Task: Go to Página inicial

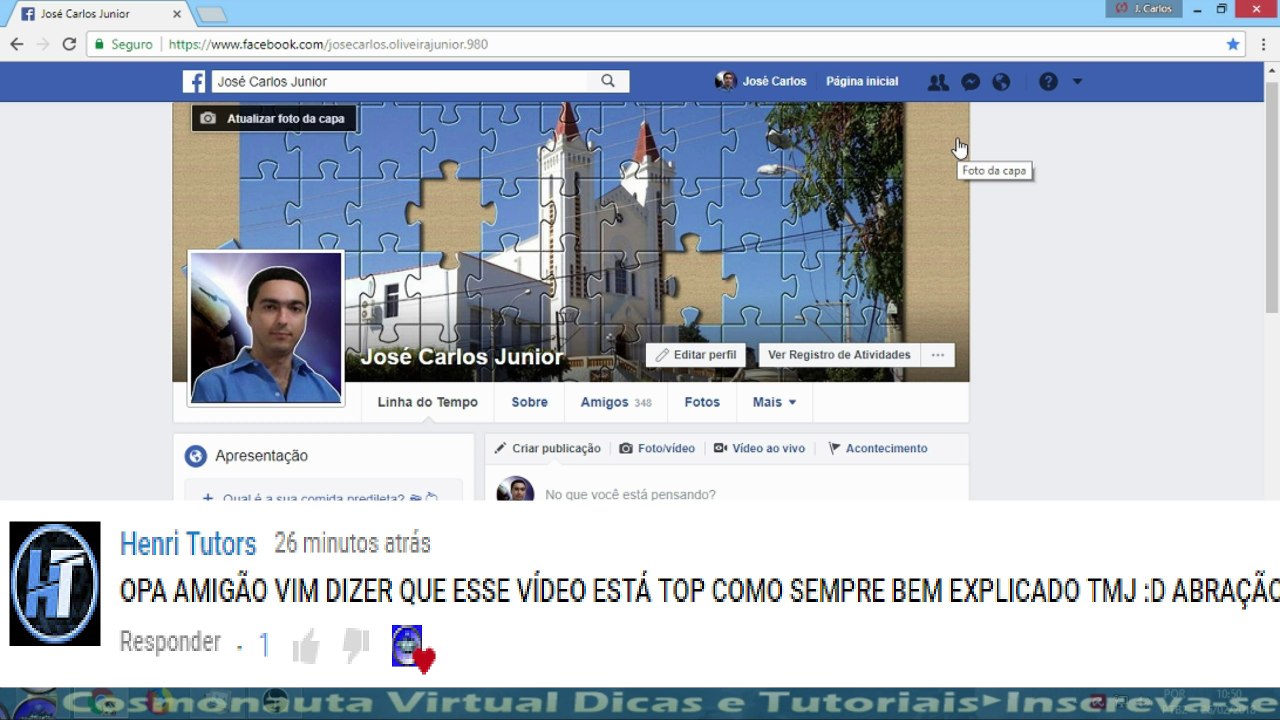Action: (862, 82)
